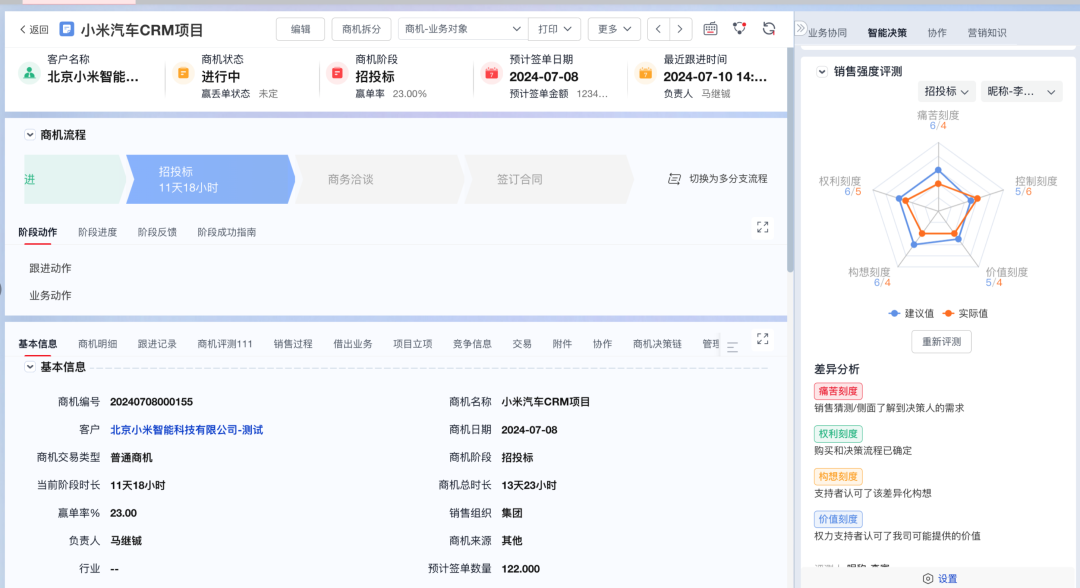The height and width of the screenshot is (588, 1080).
Task: Expand the stage actions panel to fullscreen
Action: [x=762, y=227]
